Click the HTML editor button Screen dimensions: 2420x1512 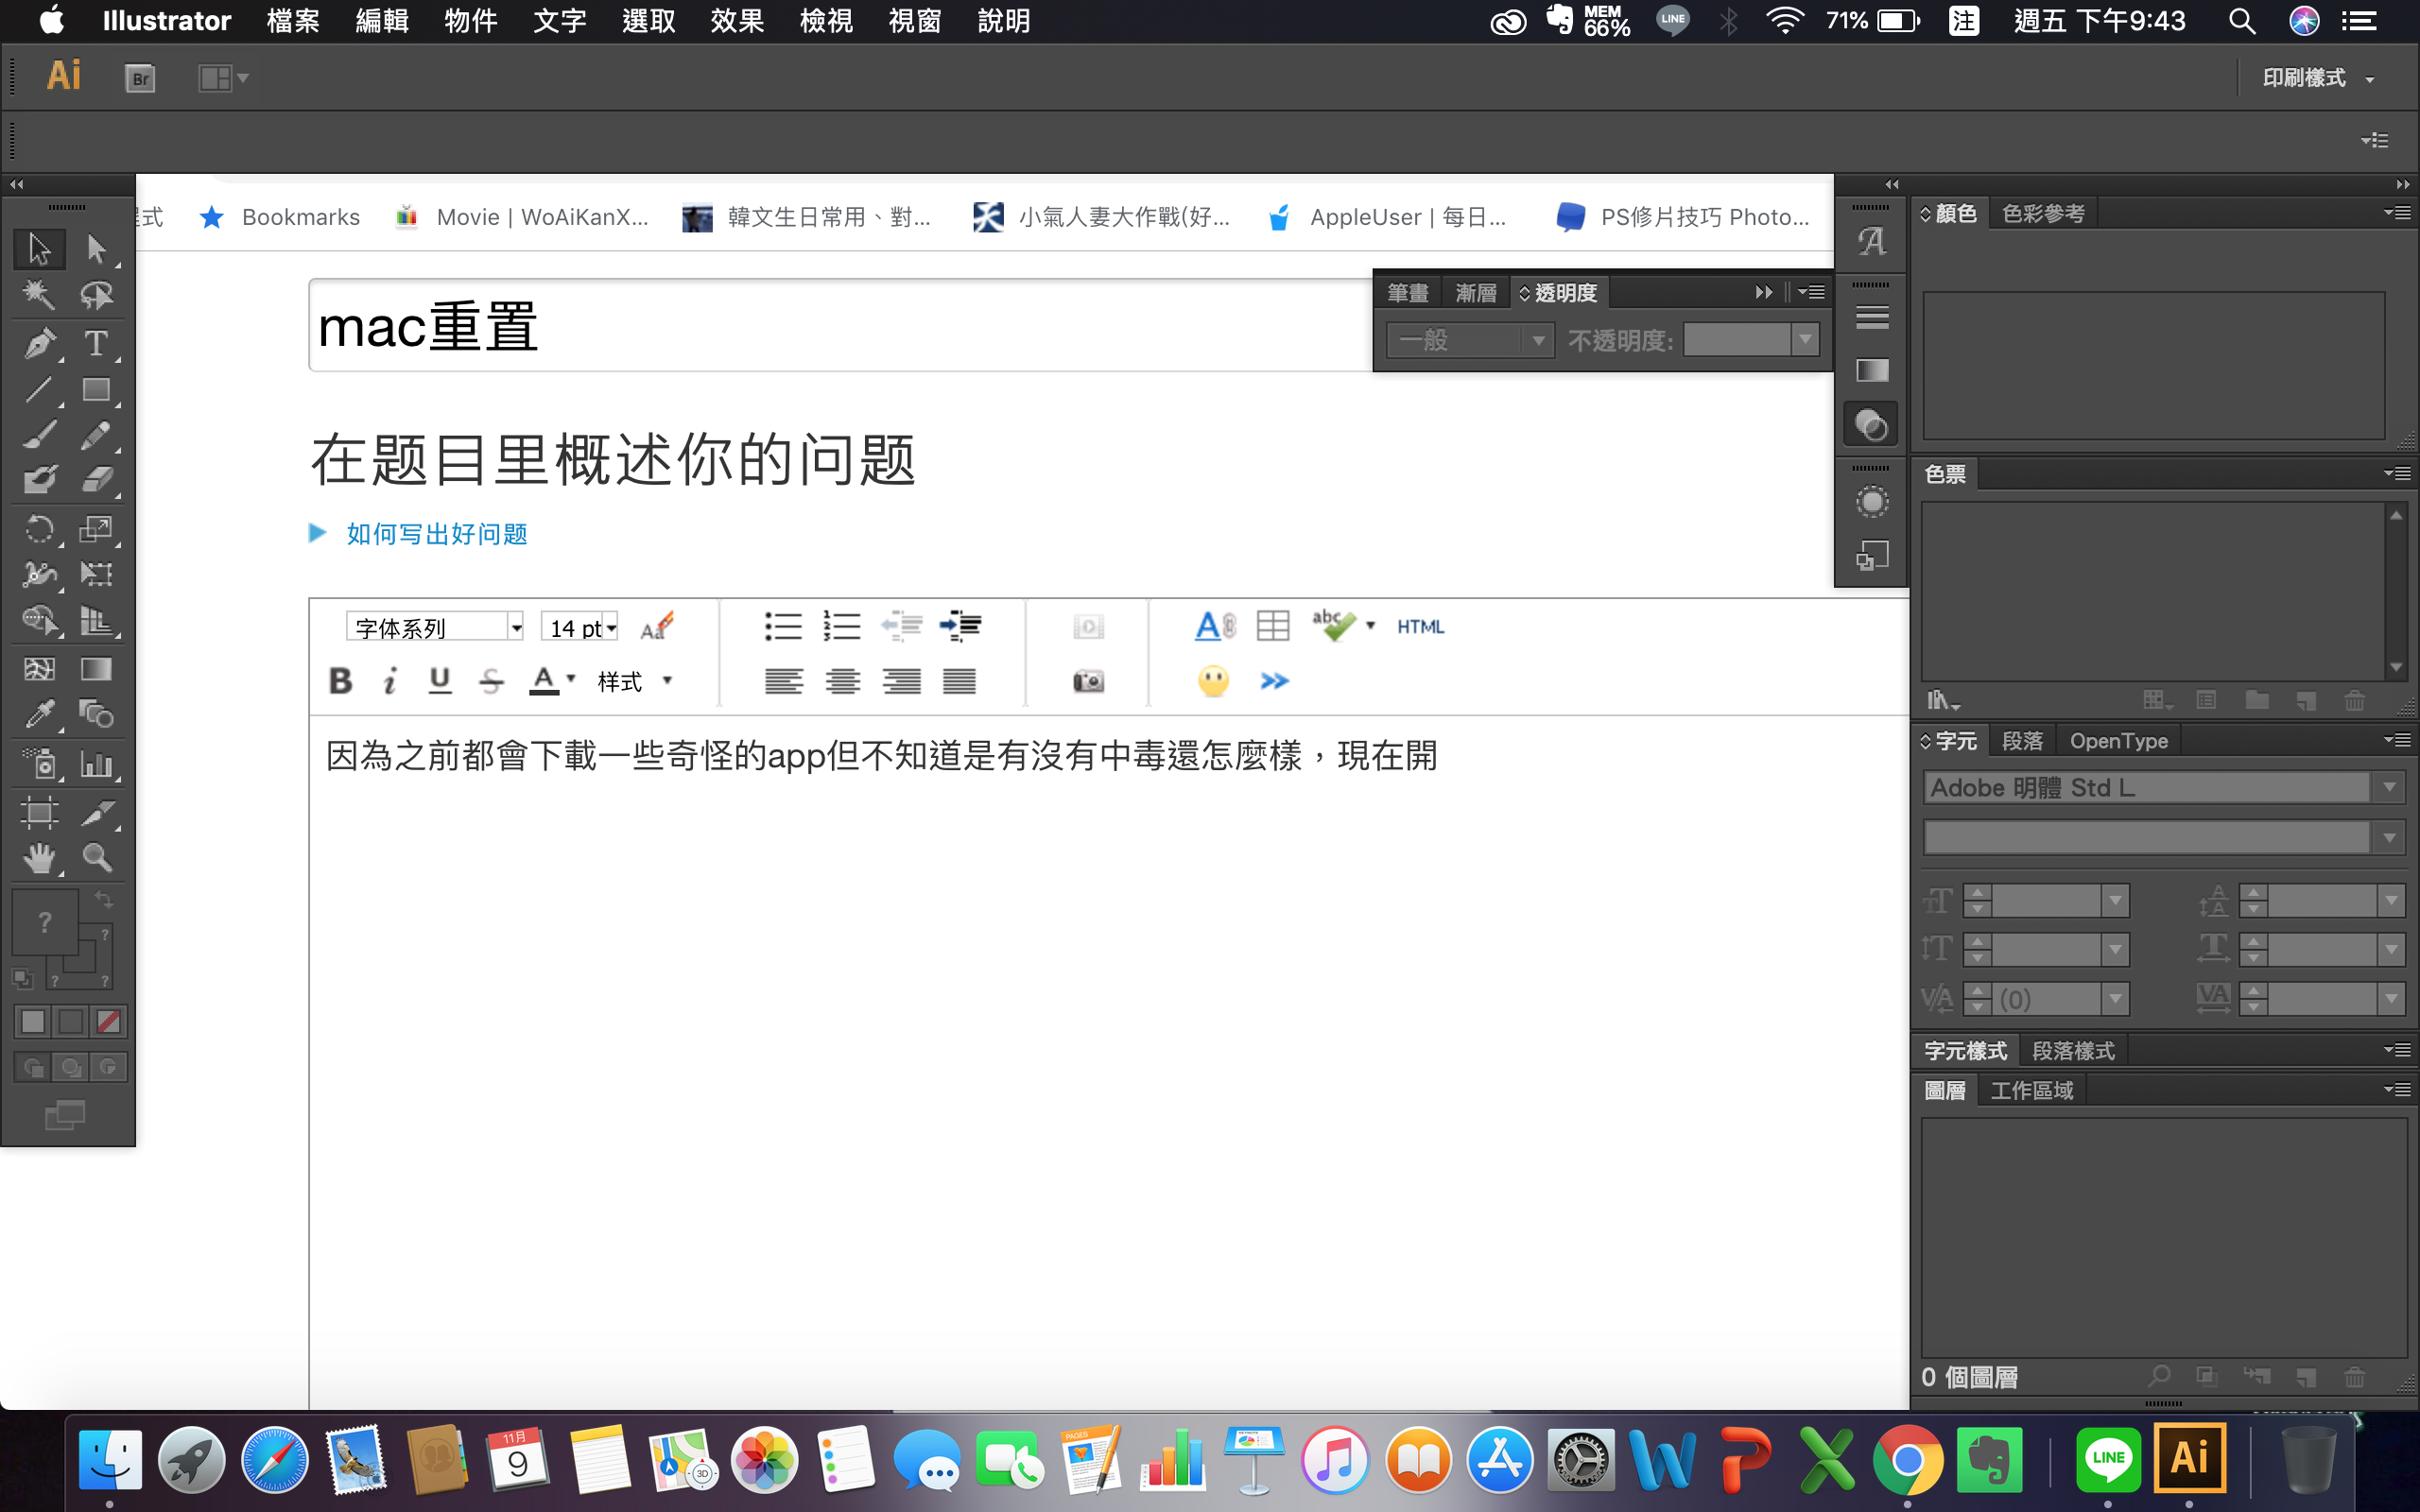point(1420,627)
